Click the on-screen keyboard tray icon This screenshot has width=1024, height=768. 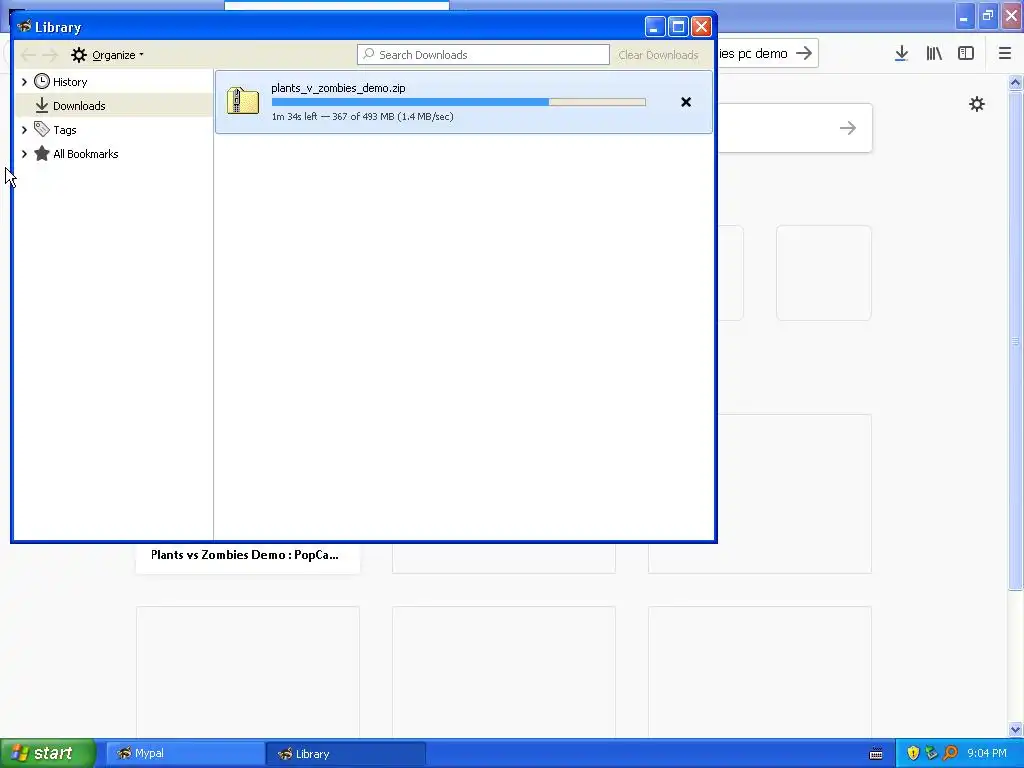876,754
